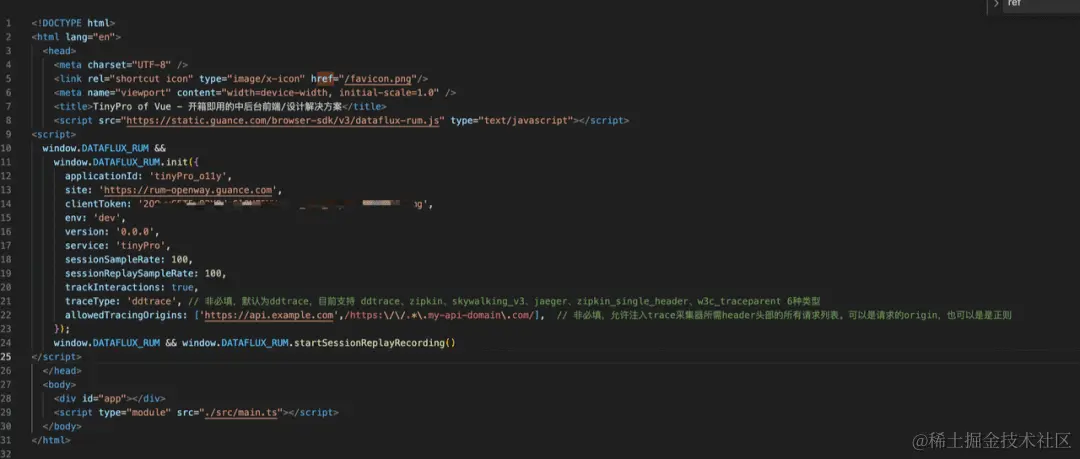The height and width of the screenshot is (459, 1080).
Task: Click the div id="app" element line
Action: pos(110,398)
